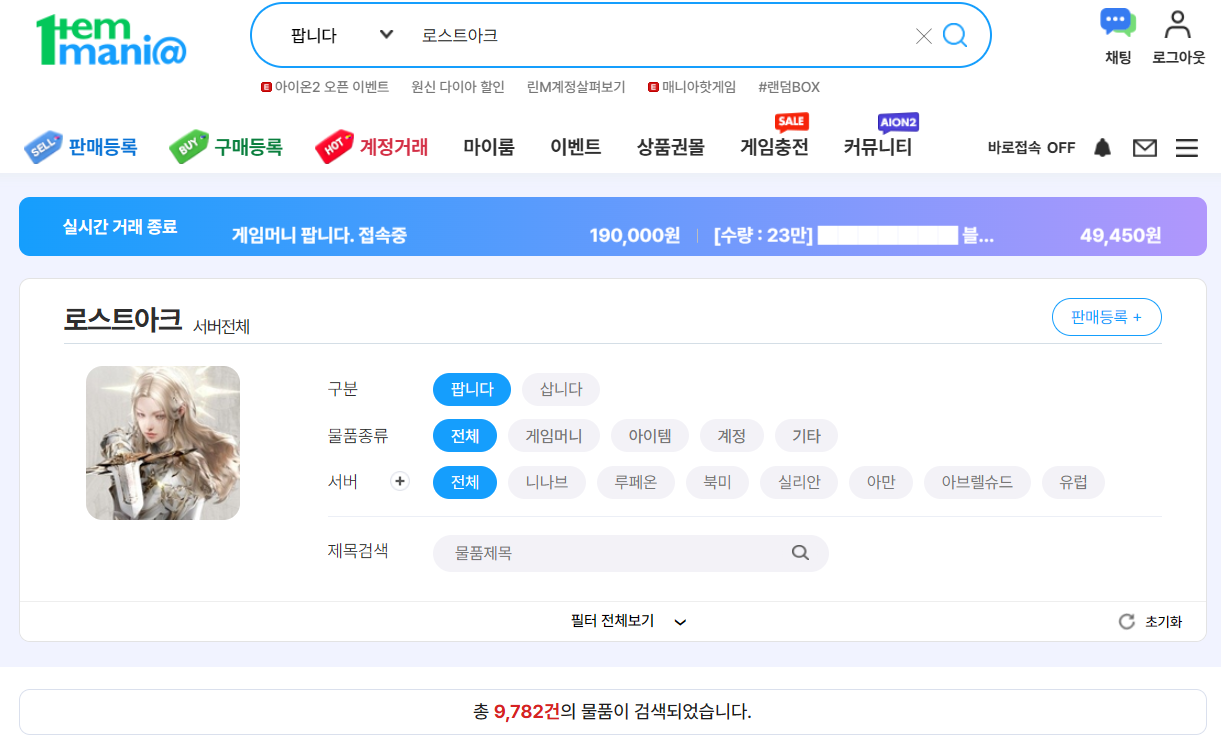This screenshot has height=745, width=1221.
Task: Reset filters with 초기화 button
Action: (1150, 621)
